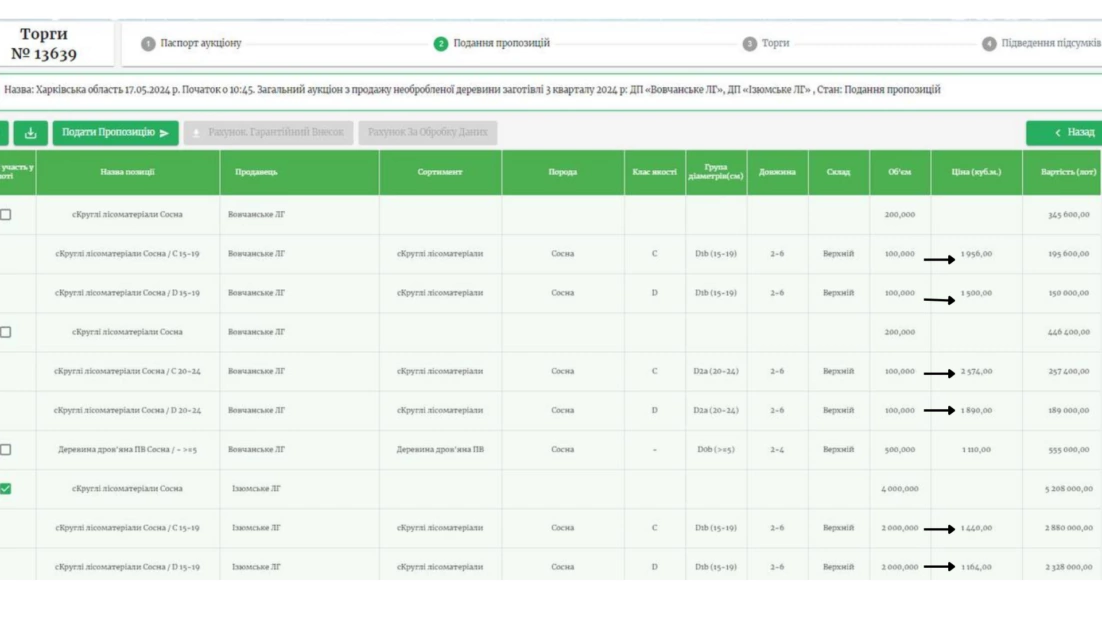Tick the Деревина дров'яна ПВ Сосна checkbox
1102x620 pixels.
click(6, 450)
